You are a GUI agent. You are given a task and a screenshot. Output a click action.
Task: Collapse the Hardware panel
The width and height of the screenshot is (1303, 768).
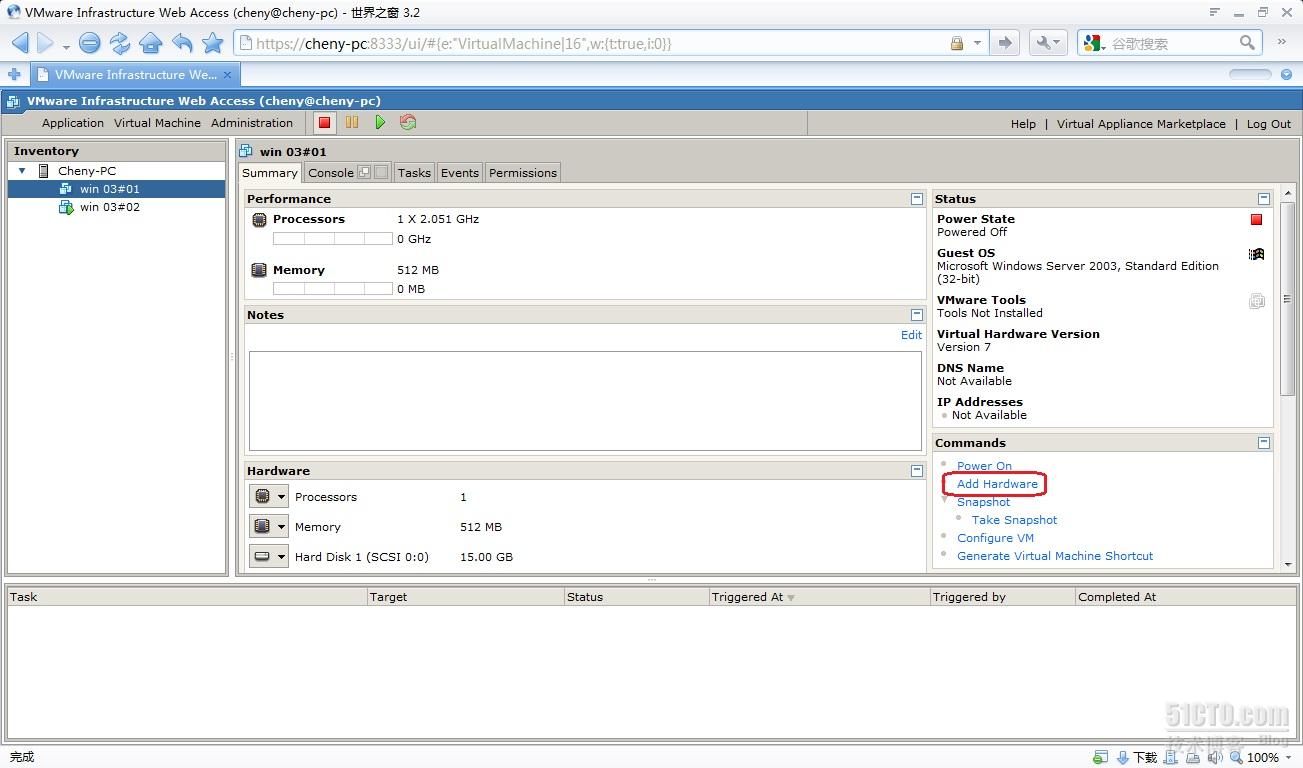click(x=917, y=471)
